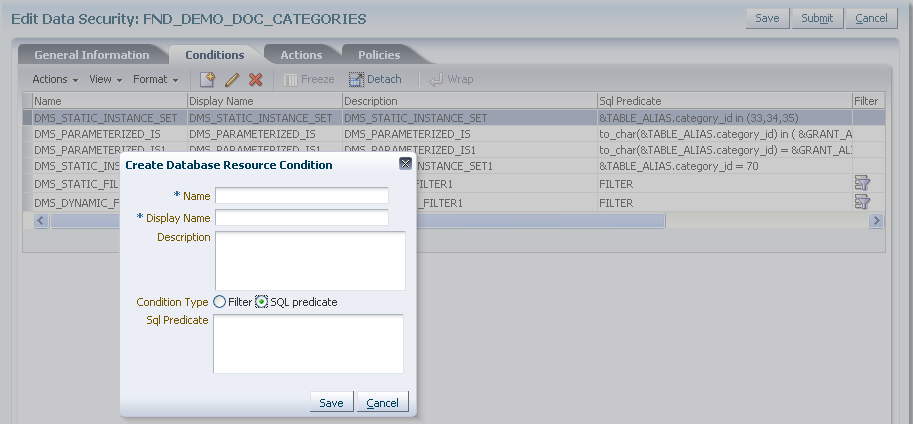This screenshot has width=913, height=424.
Task: Click filter icon in DMS_DYNAMIC_F row
Action: click(862, 202)
